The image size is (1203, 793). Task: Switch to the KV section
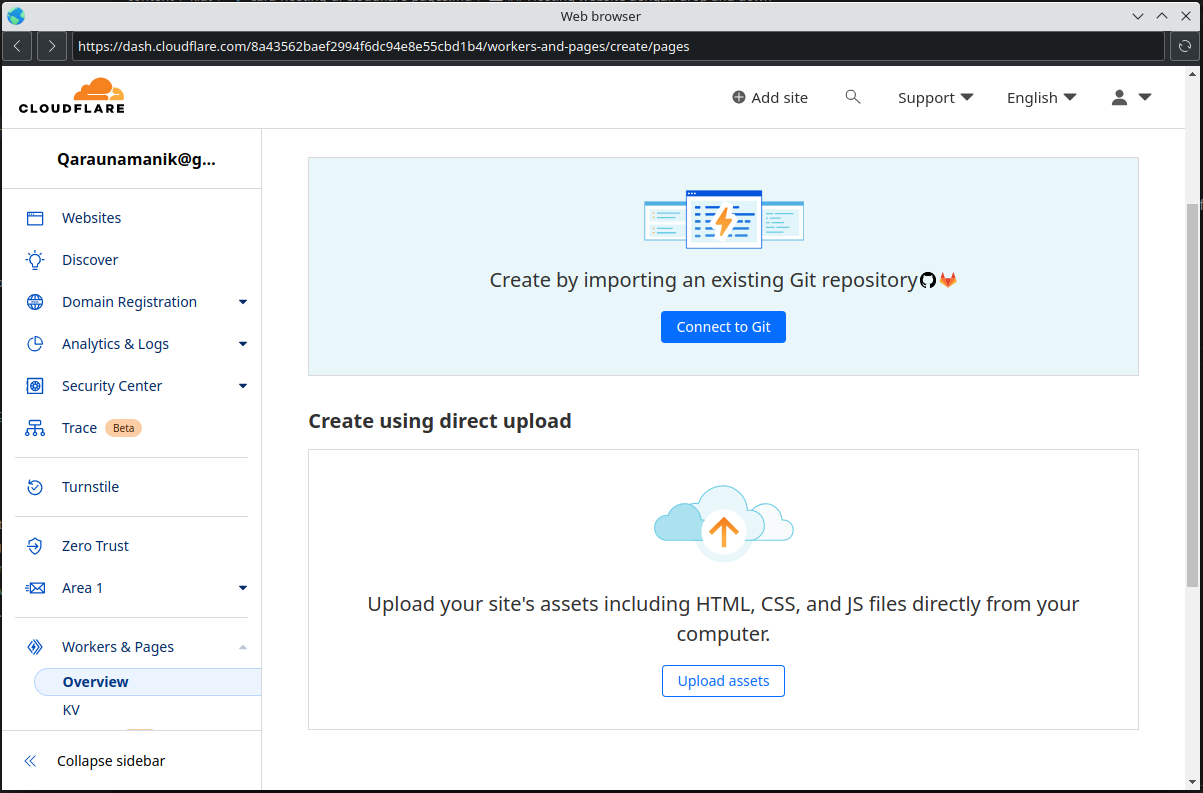(x=71, y=709)
